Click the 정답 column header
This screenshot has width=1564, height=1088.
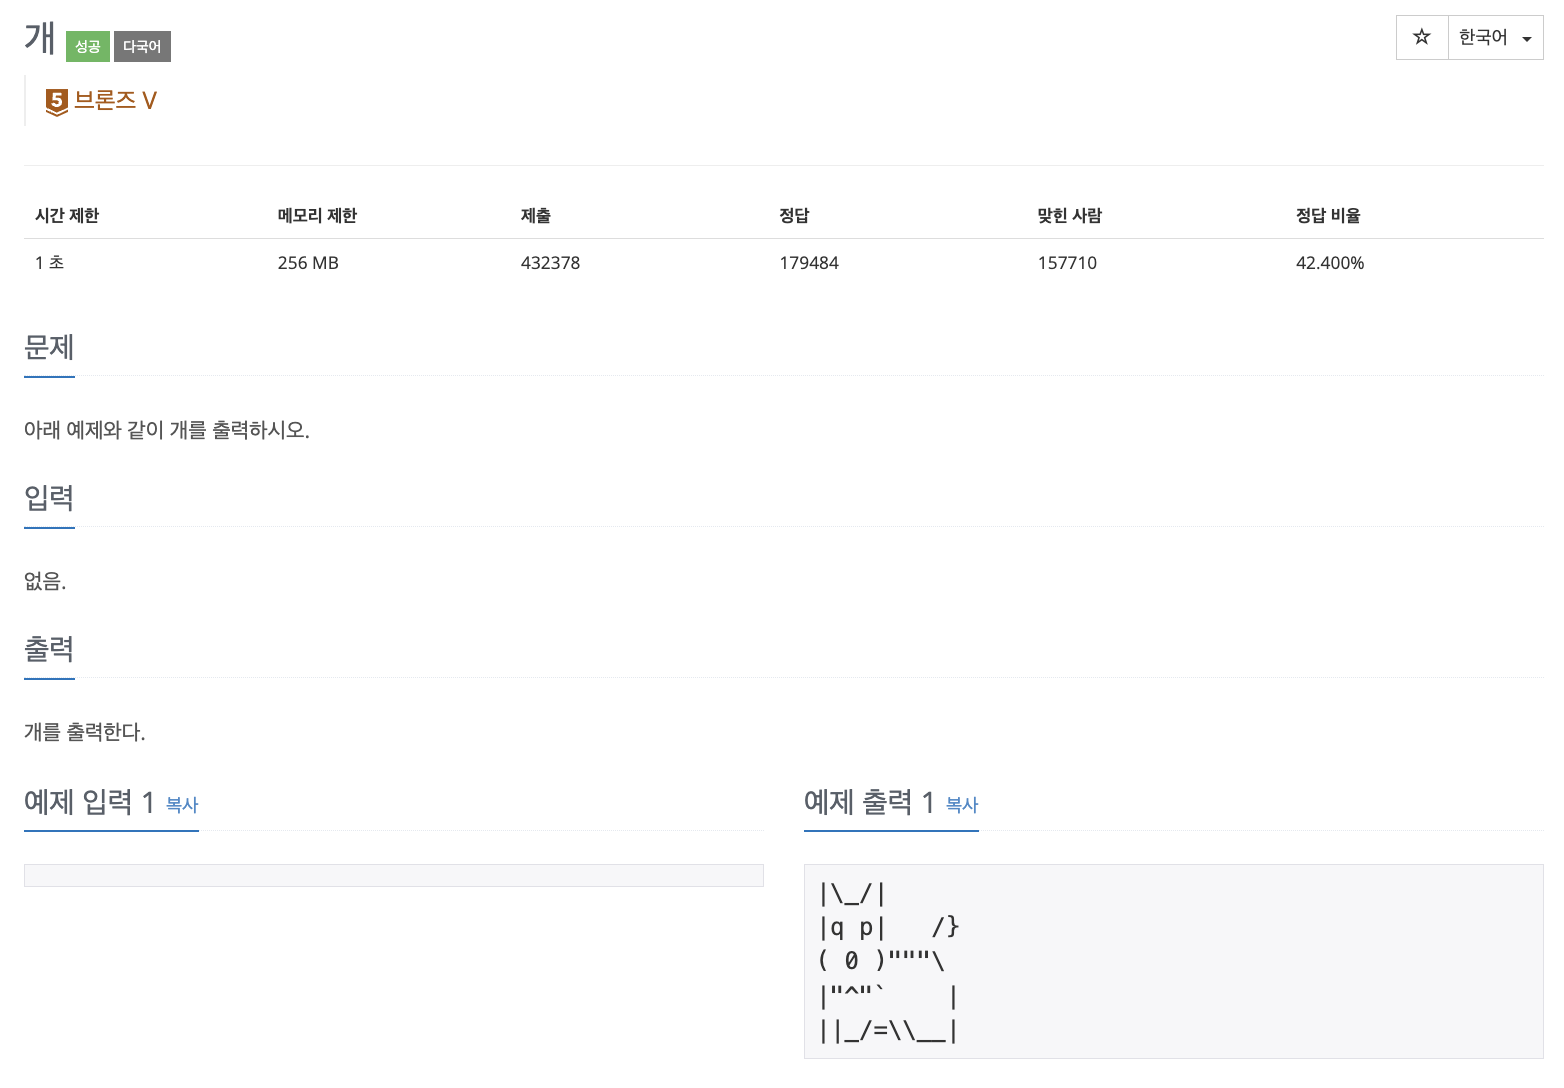794,215
